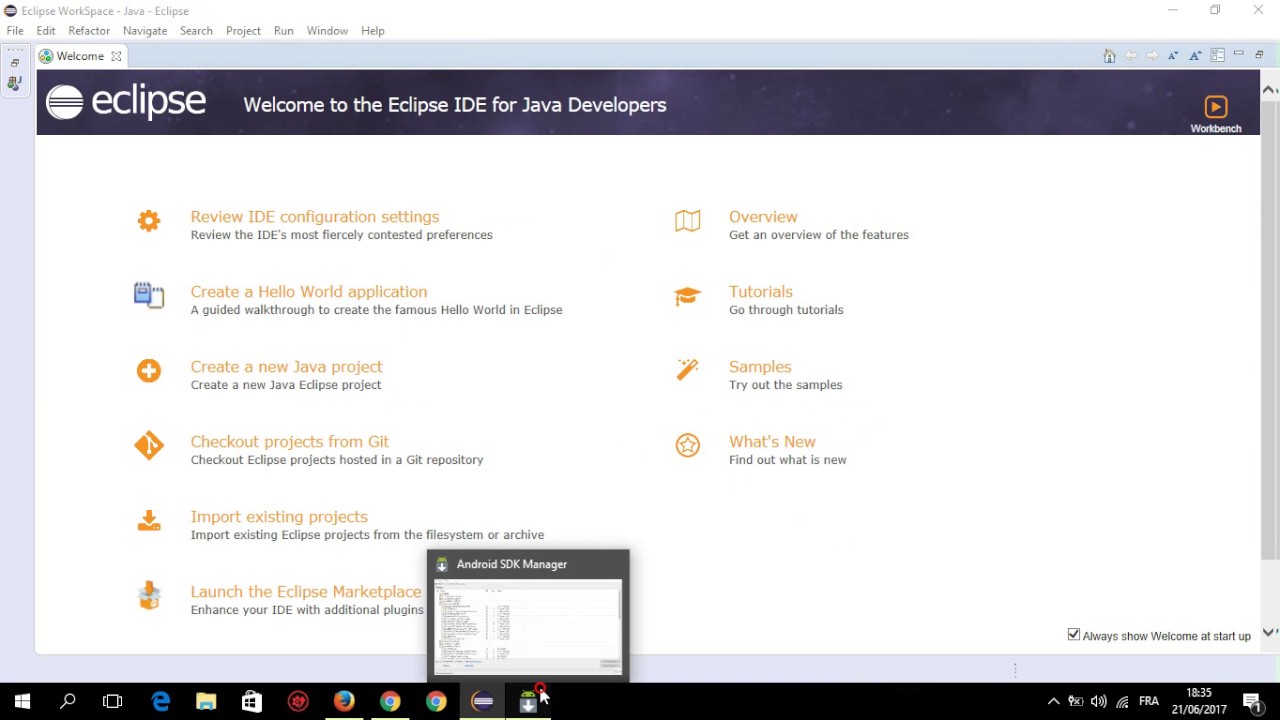Open Launch the Eclipse Marketplace link
The image size is (1280, 720).
point(306,592)
